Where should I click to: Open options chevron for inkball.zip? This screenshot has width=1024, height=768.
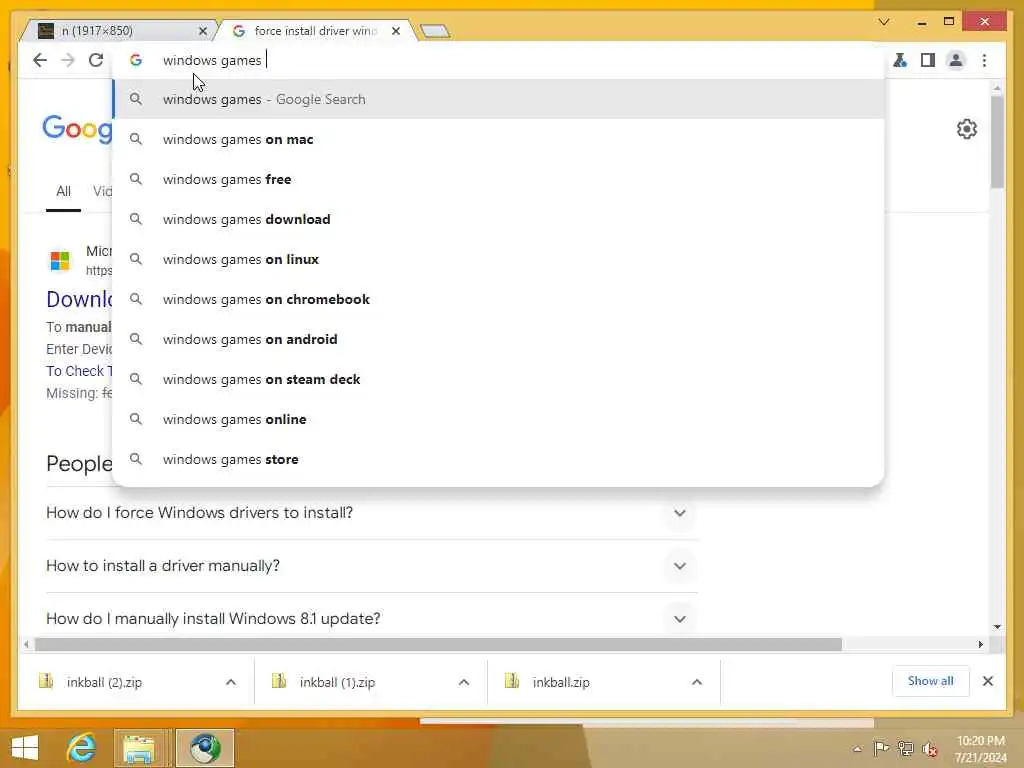pos(697,682)
